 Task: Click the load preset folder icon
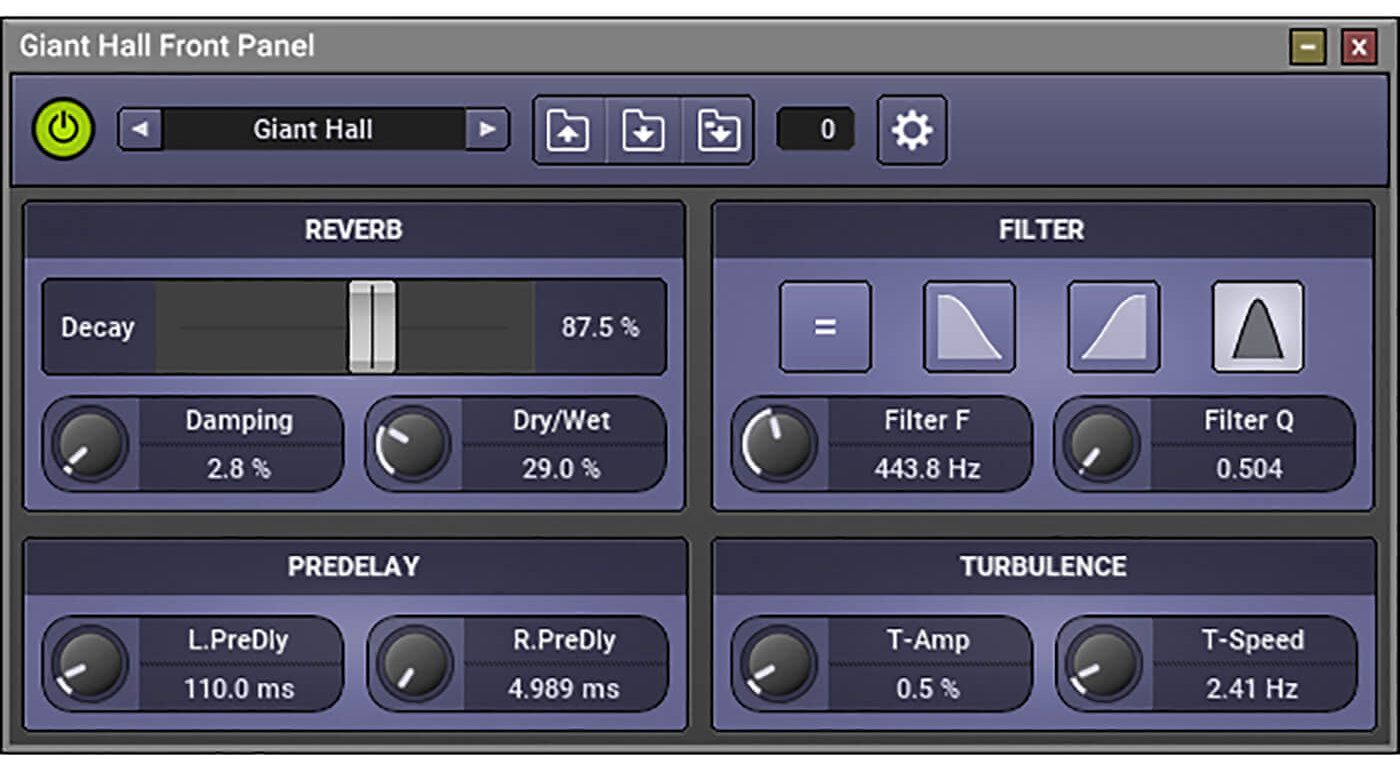coord(568,131)
